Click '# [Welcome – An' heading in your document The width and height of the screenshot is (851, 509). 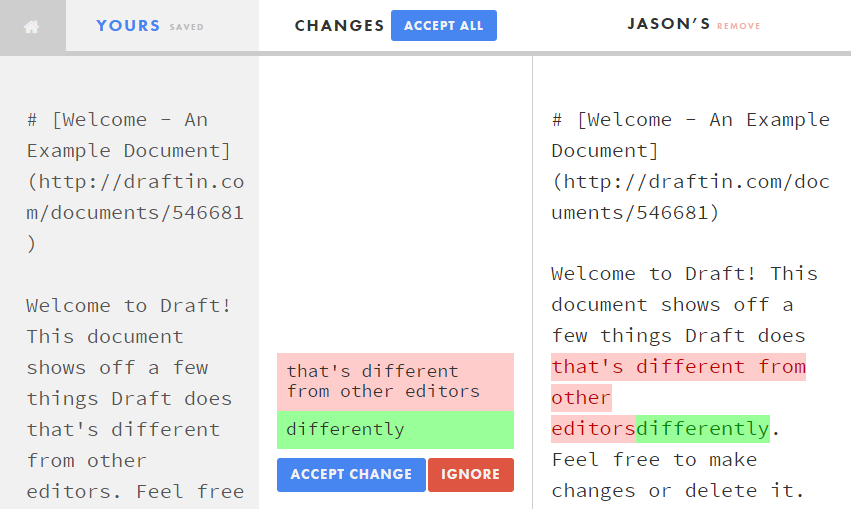tap(117, 119)
